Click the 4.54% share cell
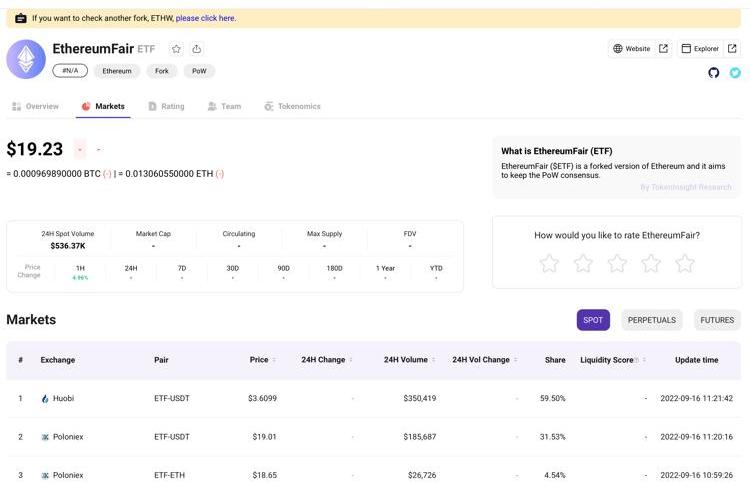750x488 pixels. pyautogui.click(x=555, y=475)
